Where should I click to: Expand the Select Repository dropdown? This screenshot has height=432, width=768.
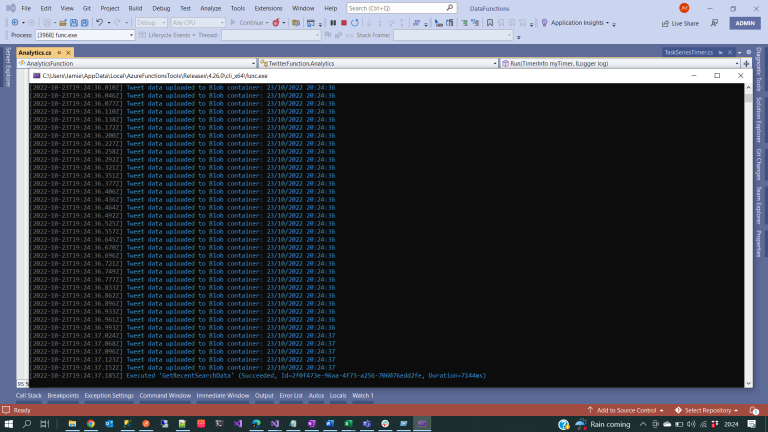point(706,410)
